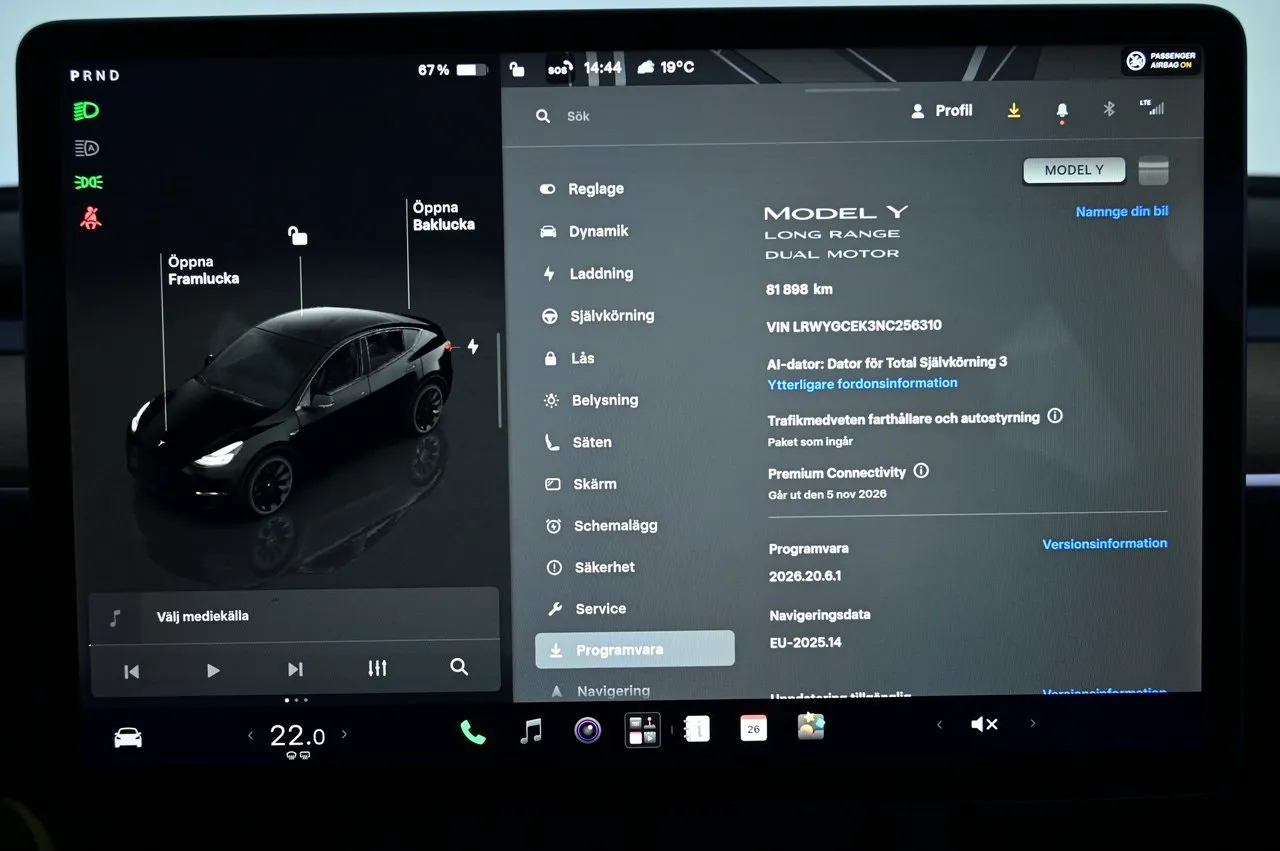This screenshot has height=851, width=1280.
Task: Tap the Sök search field
Action: [578, 116]
